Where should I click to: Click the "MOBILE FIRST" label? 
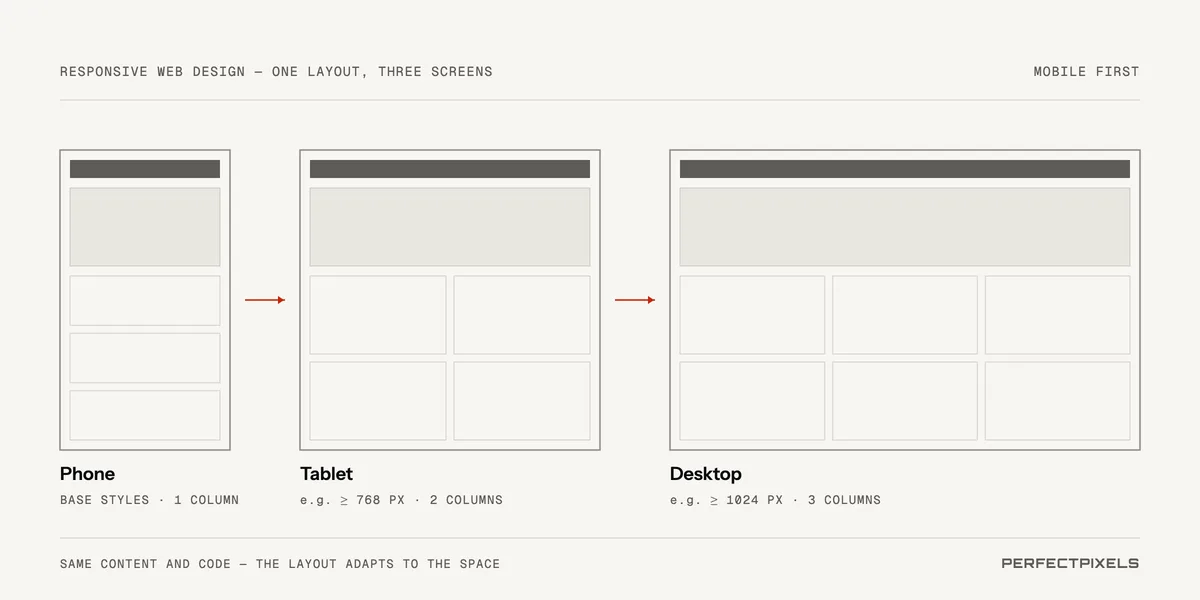click(1086, 72)
